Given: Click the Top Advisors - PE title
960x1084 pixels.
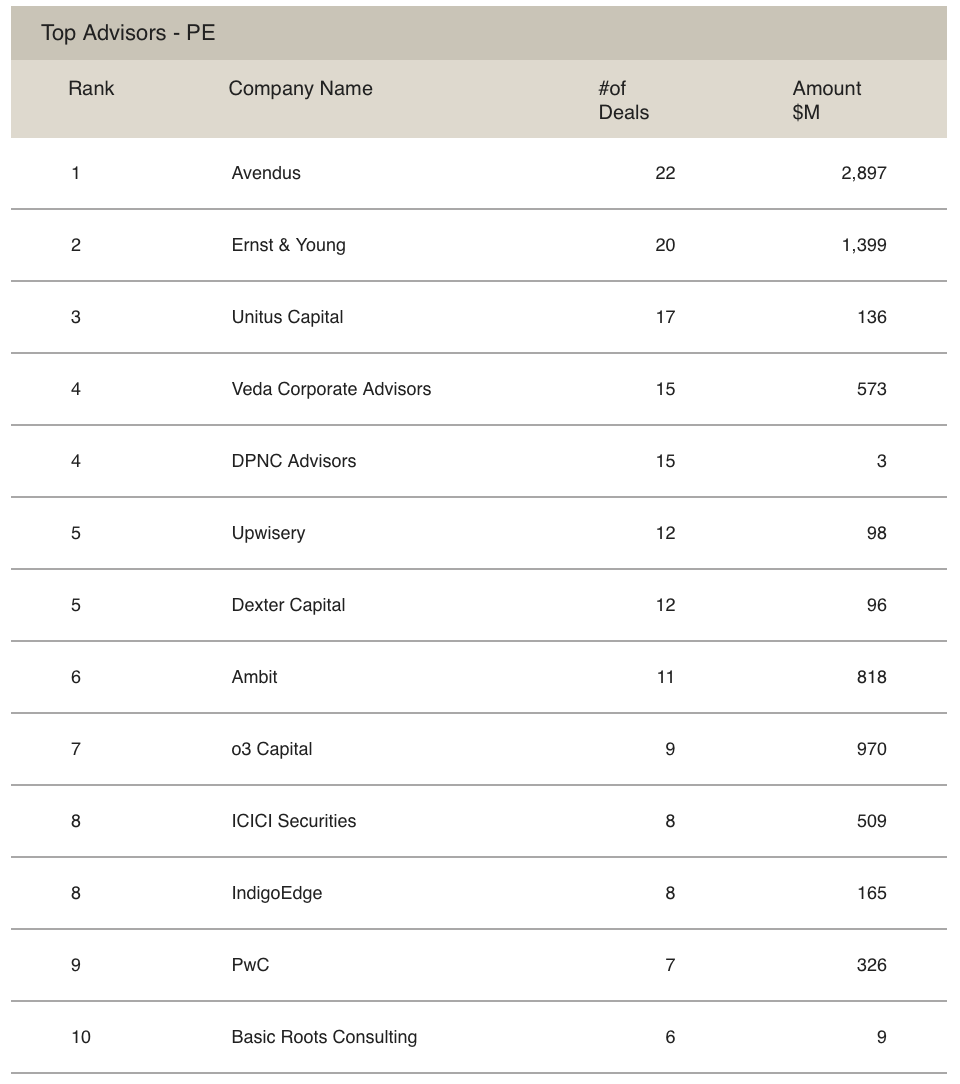Looking at the screenshot, I should click(x=128, y=33).
